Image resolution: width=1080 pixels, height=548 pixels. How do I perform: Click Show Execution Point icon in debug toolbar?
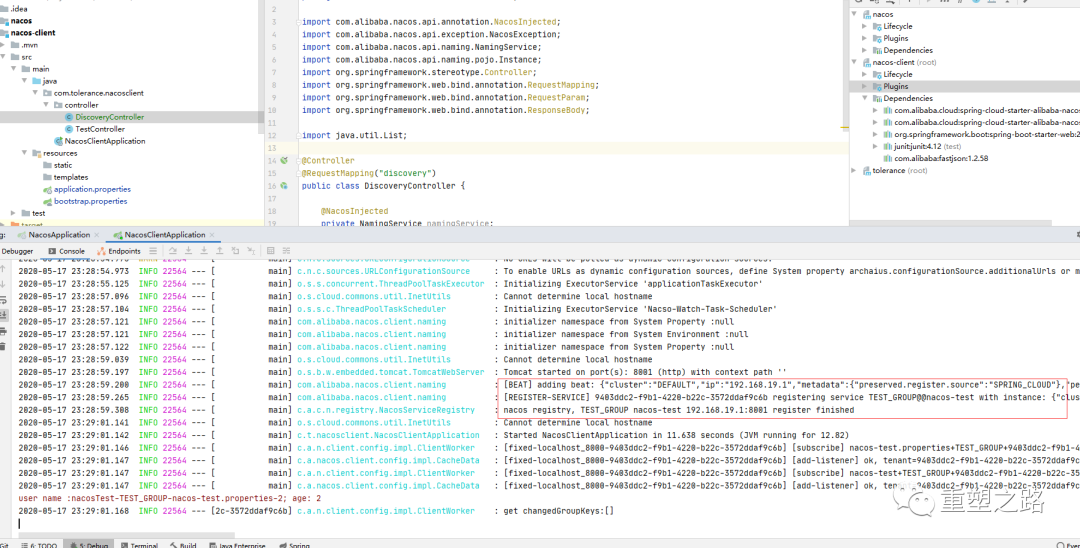coord(153,251)
